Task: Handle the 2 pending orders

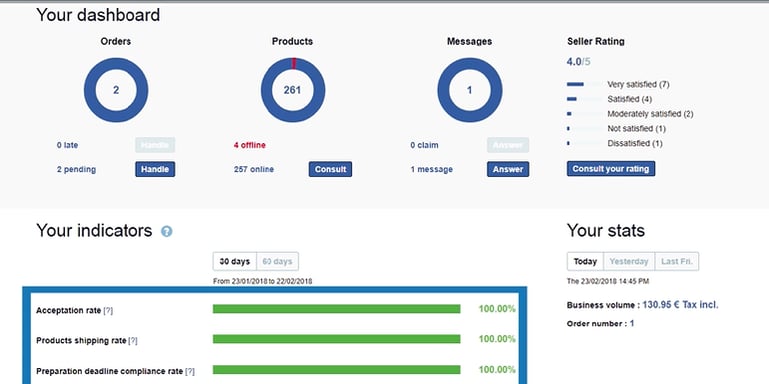Action: coord(155,169)
